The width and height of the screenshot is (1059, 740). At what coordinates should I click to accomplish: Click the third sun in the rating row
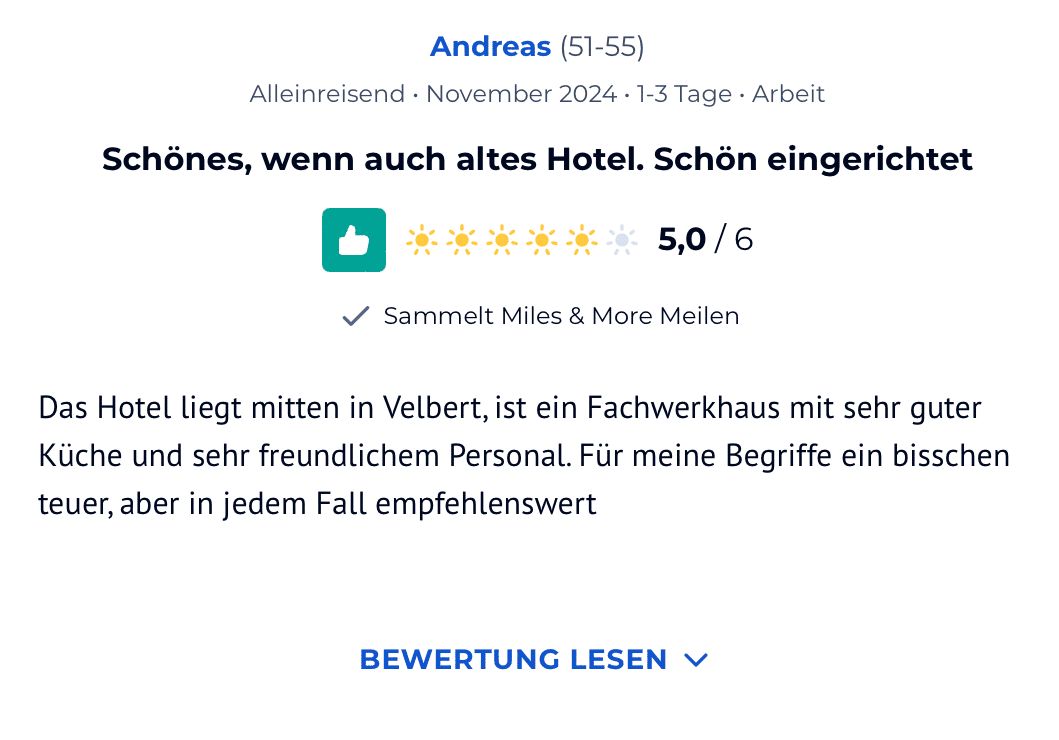pyautogui.click(x=502, y=240)
